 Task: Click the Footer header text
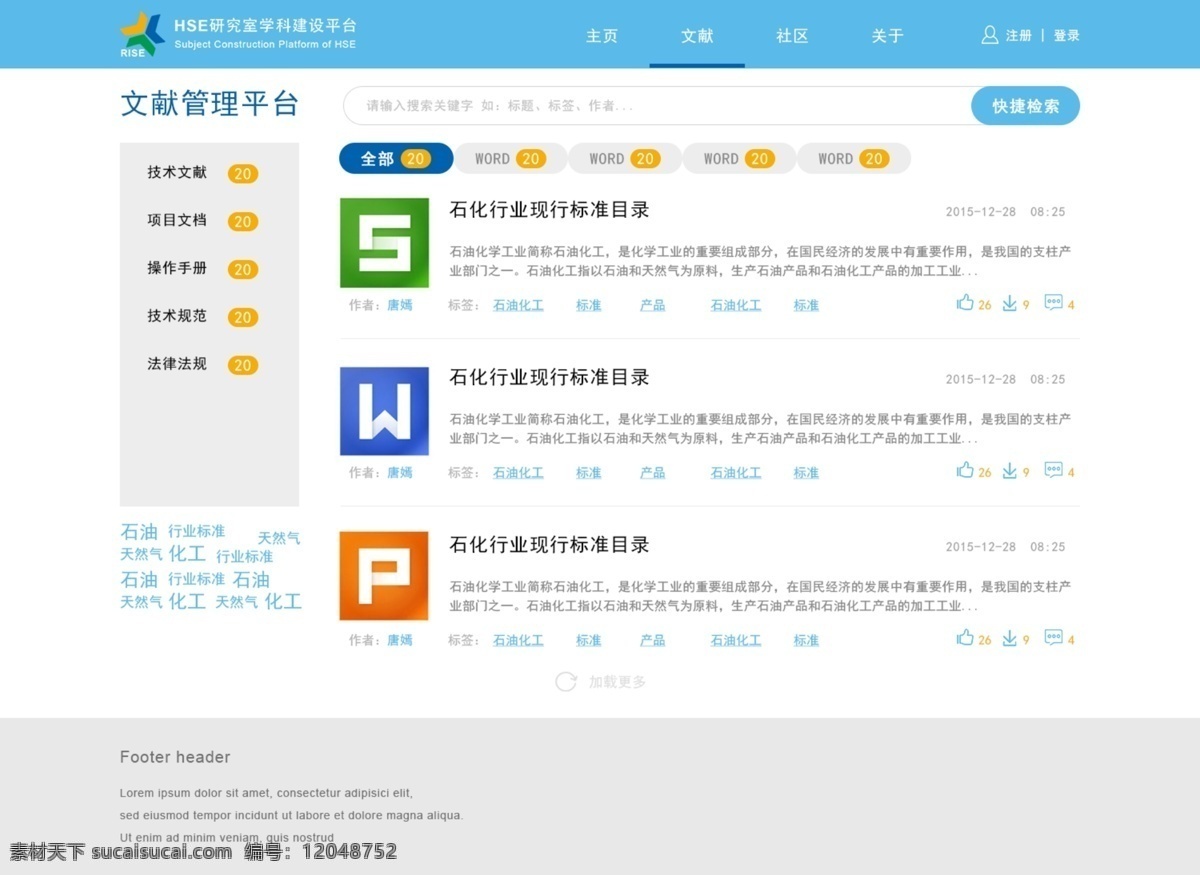point(175,757)
